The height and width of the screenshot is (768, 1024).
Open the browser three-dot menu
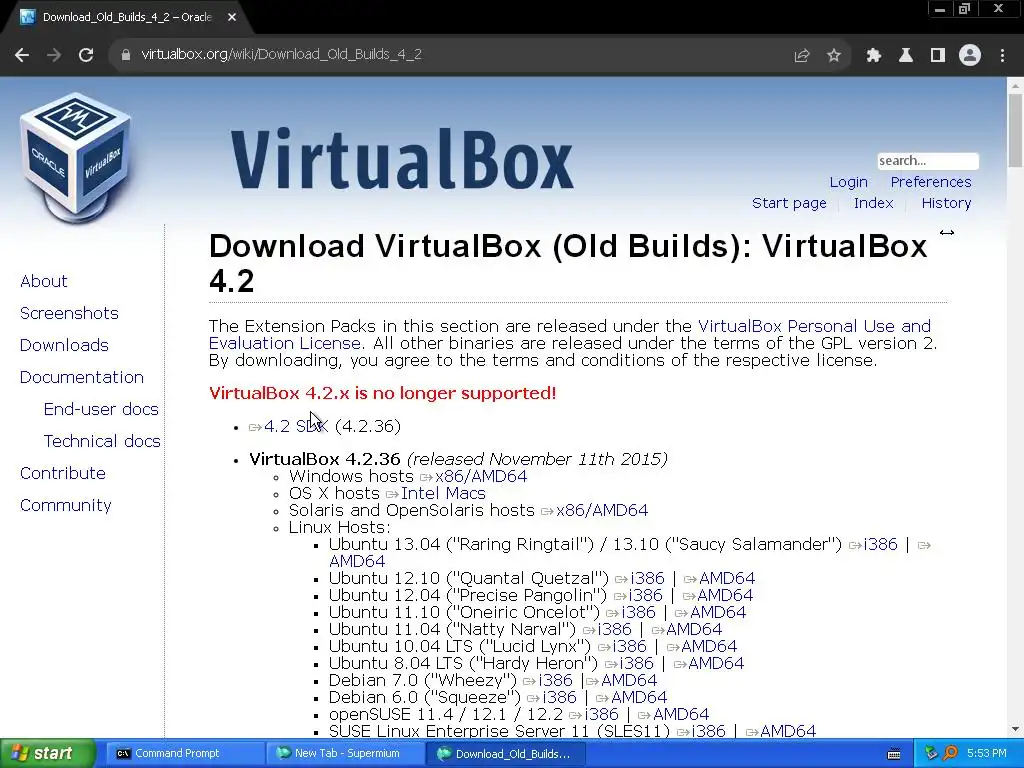click(x=1002, y=56)
